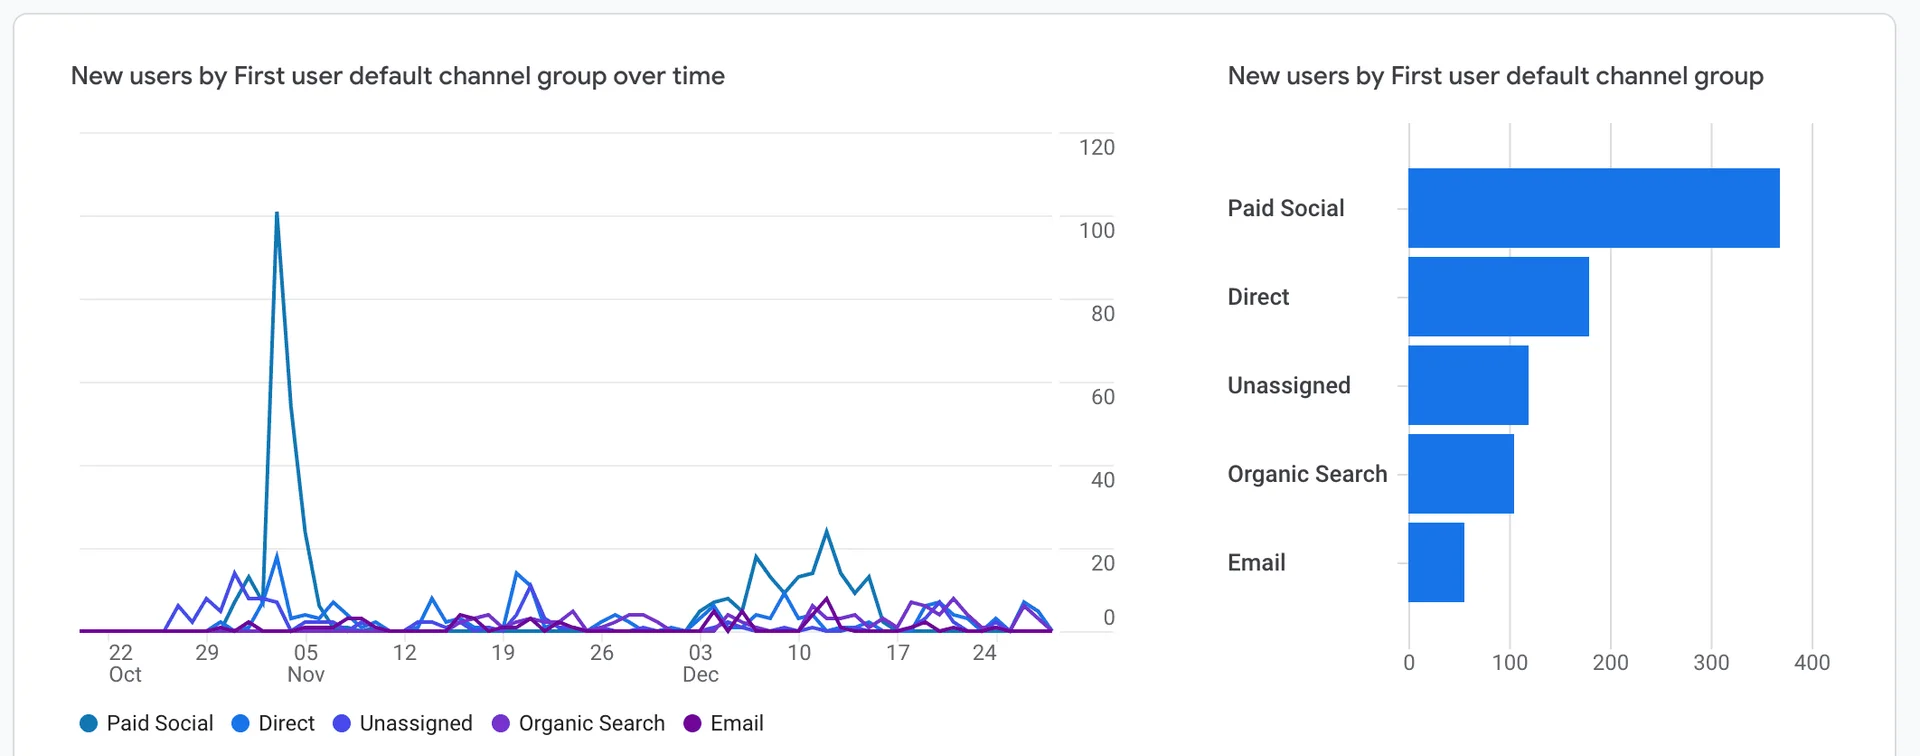Open the bar chart title on the right

point(1495,76)
